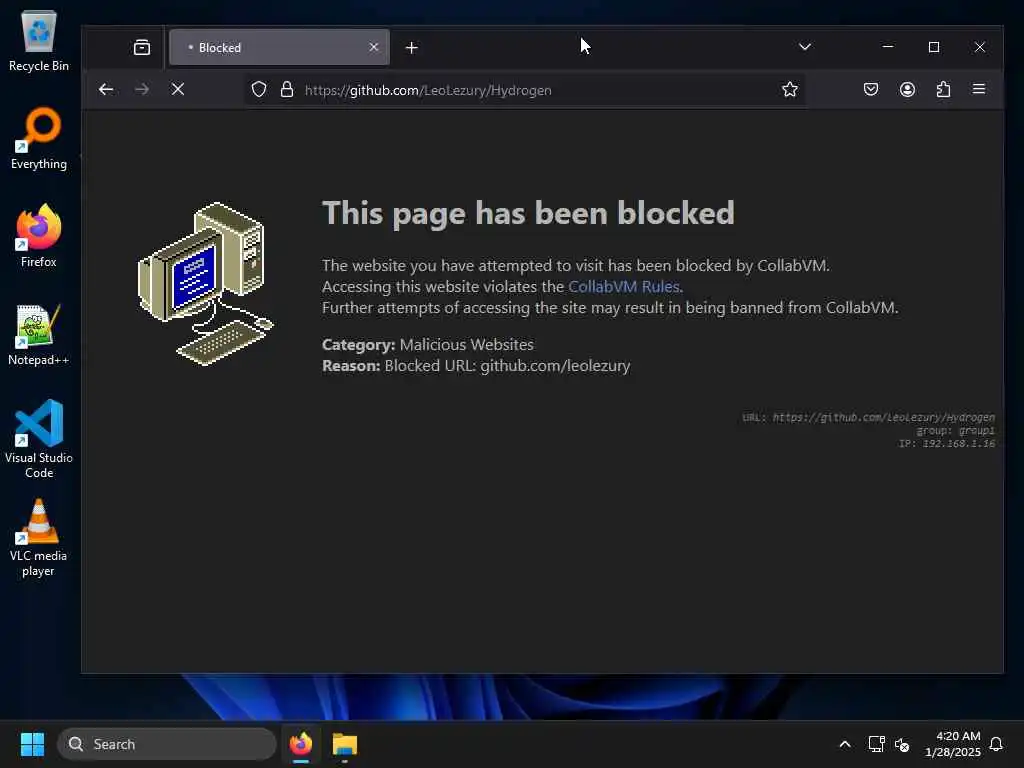Go back one page in Firefox
The width and height of the screenshot is (1024, 768).
106,89
